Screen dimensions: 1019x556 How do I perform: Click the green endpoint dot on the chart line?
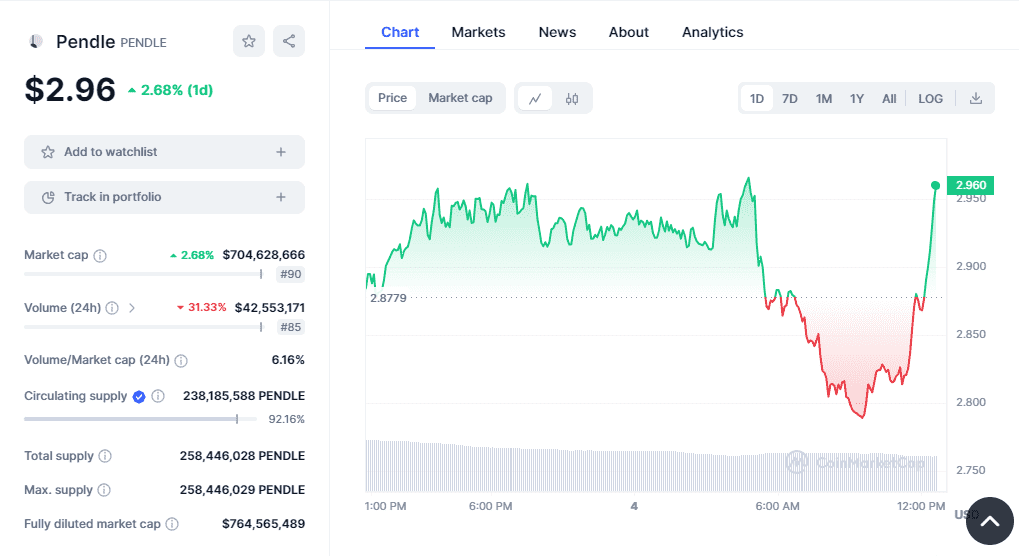(x=935, y=186)
